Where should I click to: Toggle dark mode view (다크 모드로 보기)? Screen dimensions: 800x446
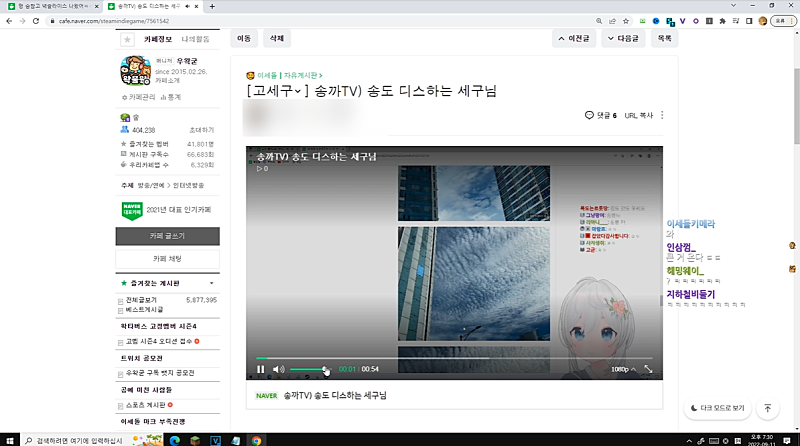[718, 408]
